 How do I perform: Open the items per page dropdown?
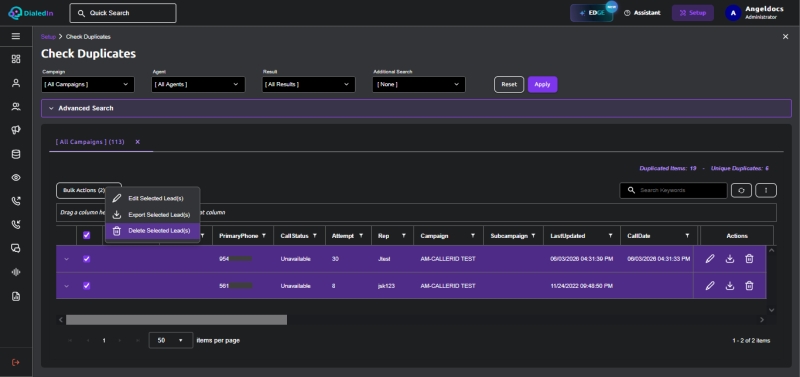171,340
